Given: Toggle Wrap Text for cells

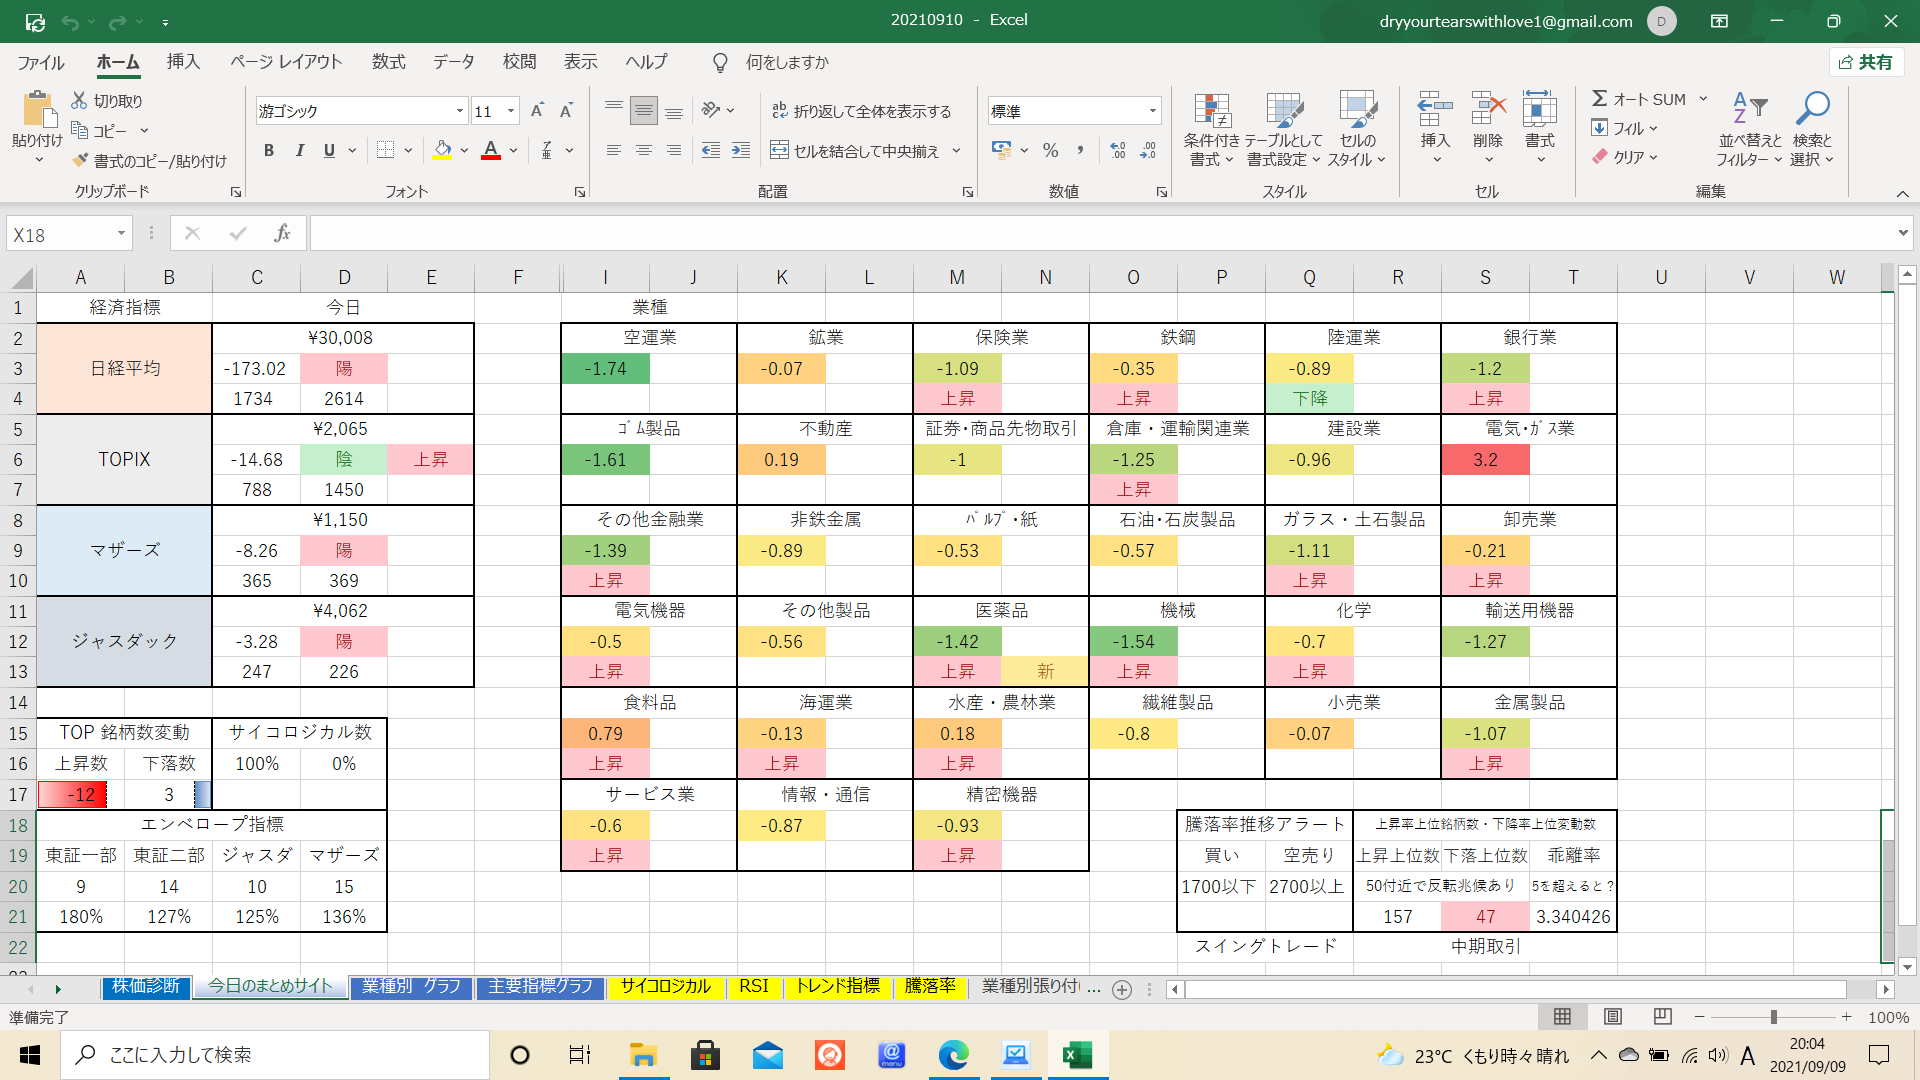Looking at the screenshot, I should pyautogui.click(x=780, y=111).
